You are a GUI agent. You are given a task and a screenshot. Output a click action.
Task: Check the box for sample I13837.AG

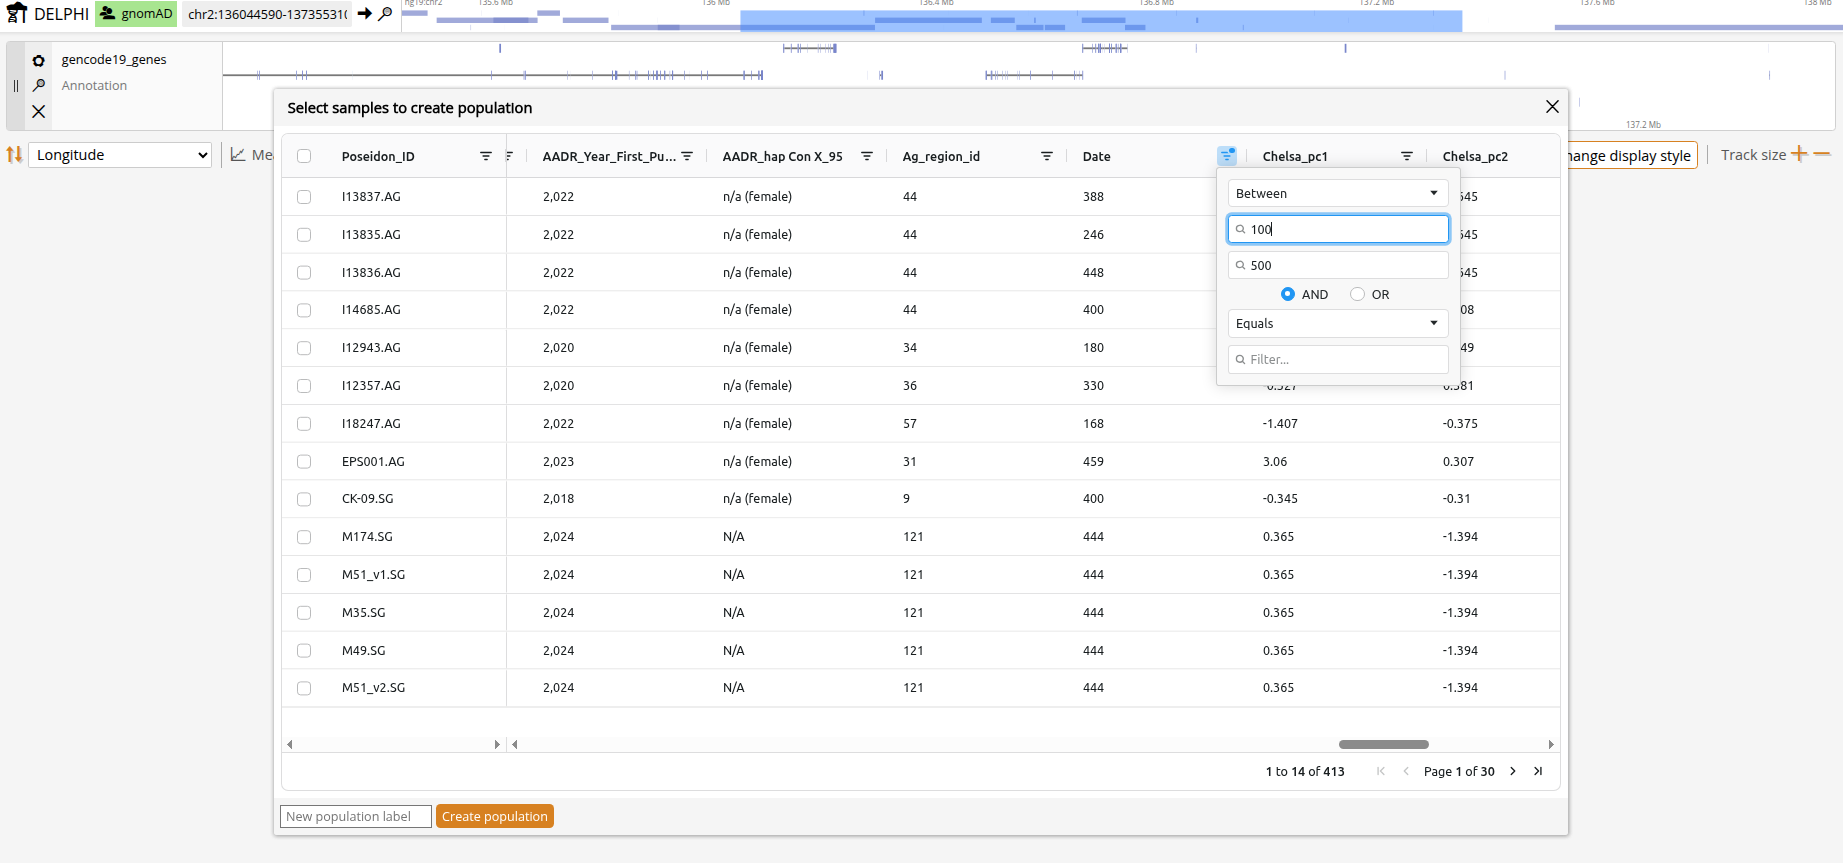pyautogui.click(x=304, y=197)
